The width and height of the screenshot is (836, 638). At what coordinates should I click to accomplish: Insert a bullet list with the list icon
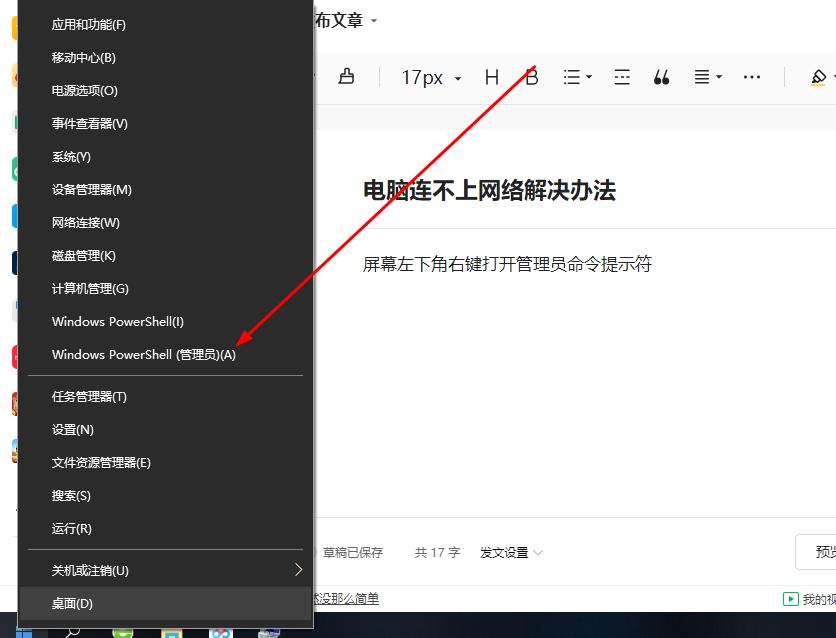(x=573, y=77)
